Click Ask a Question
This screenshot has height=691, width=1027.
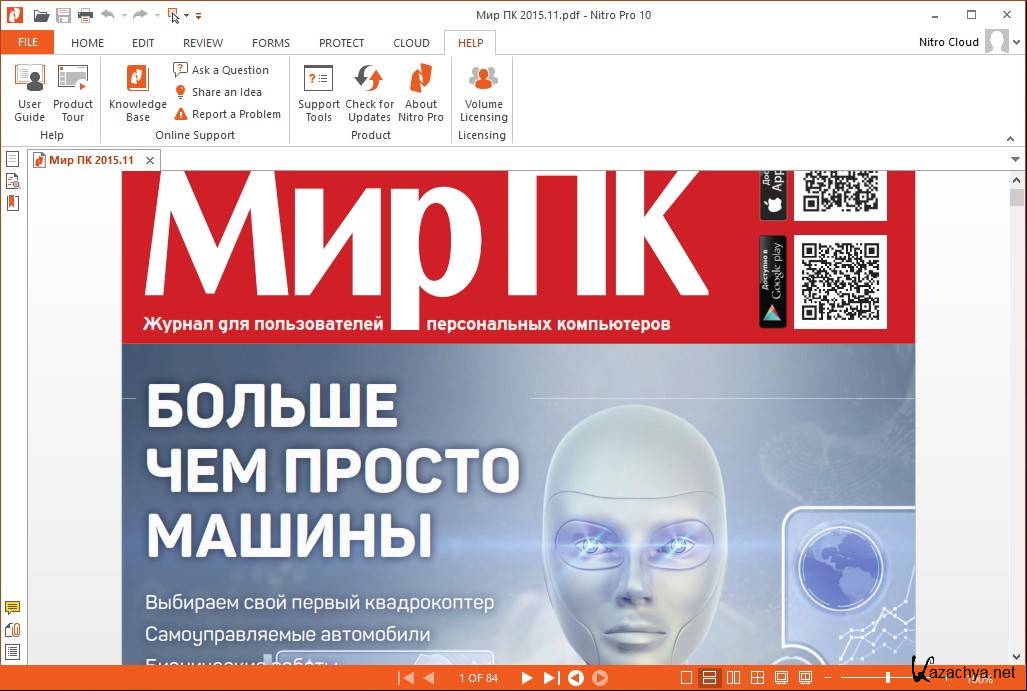[x=221, y=70]
